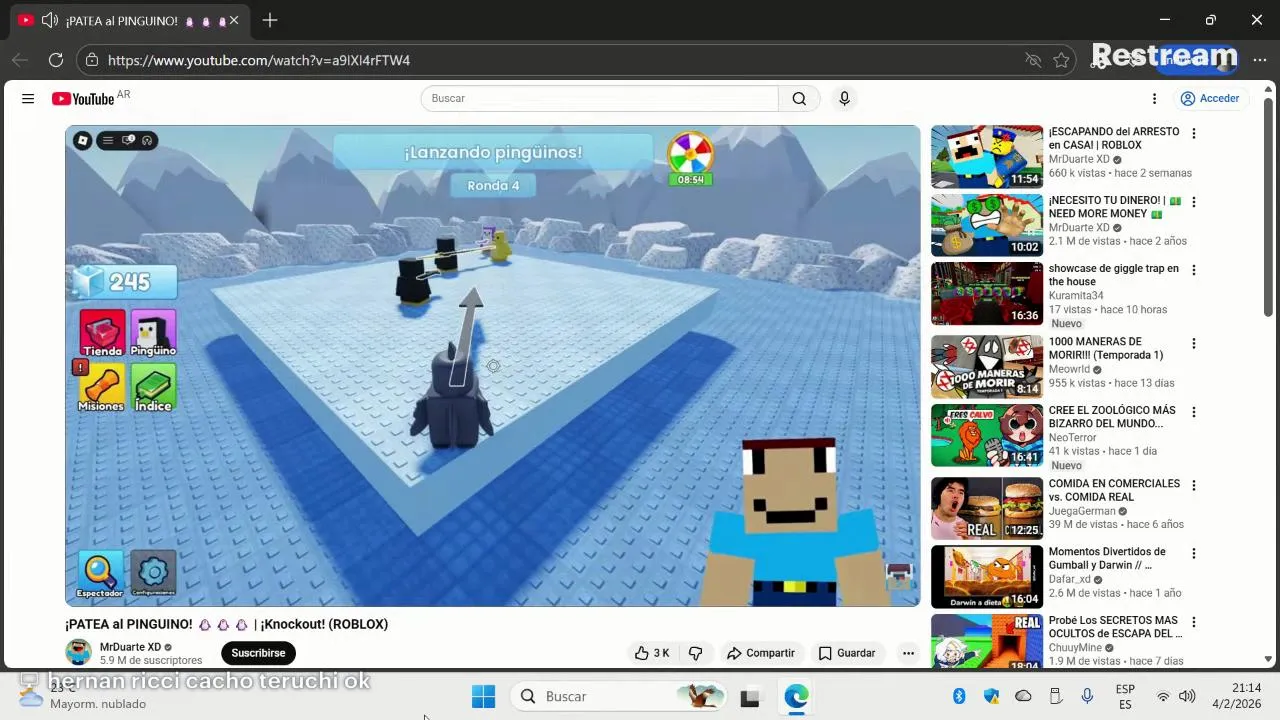The image size is (1280, 720).
Task: Click the Roblox headphones icon in the video
Action: click(x=147, y=140)
